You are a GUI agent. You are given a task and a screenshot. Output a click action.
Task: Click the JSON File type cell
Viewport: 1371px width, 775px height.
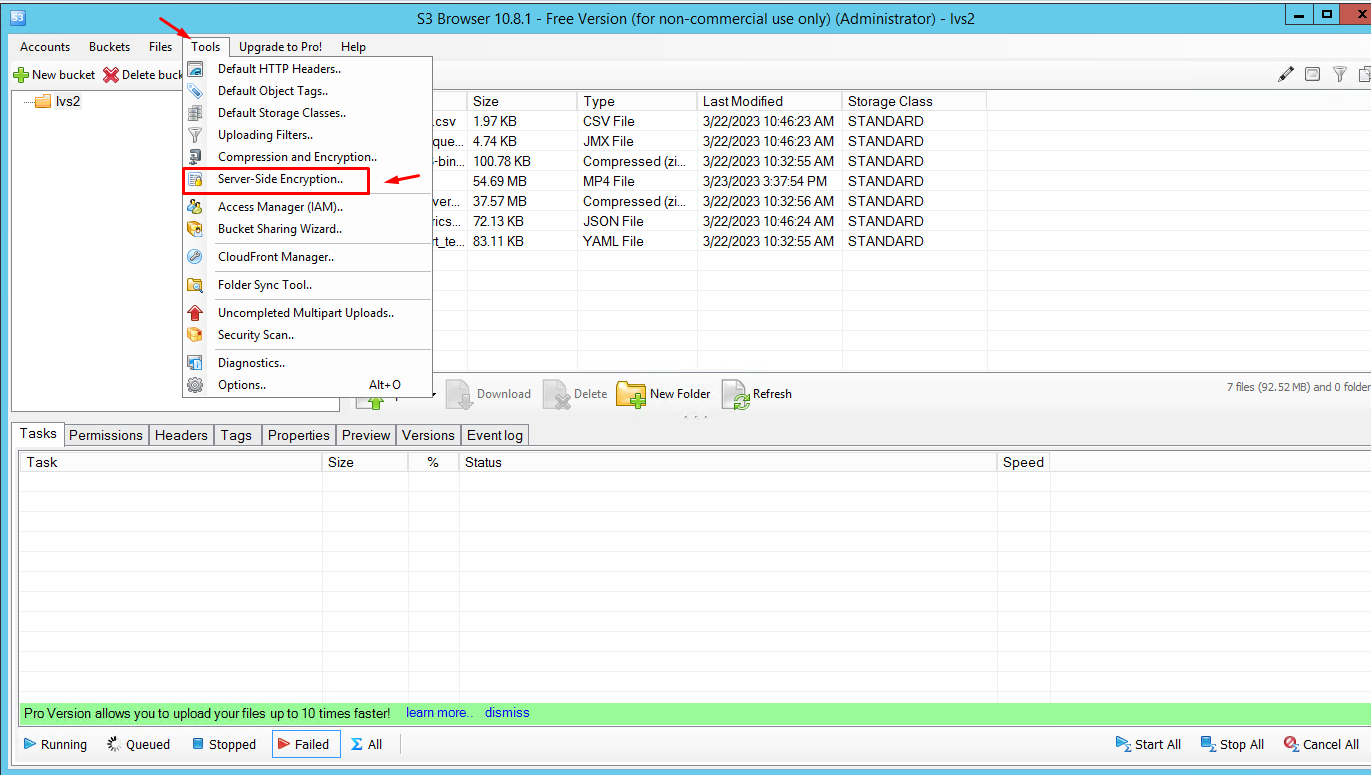point(637,221)
